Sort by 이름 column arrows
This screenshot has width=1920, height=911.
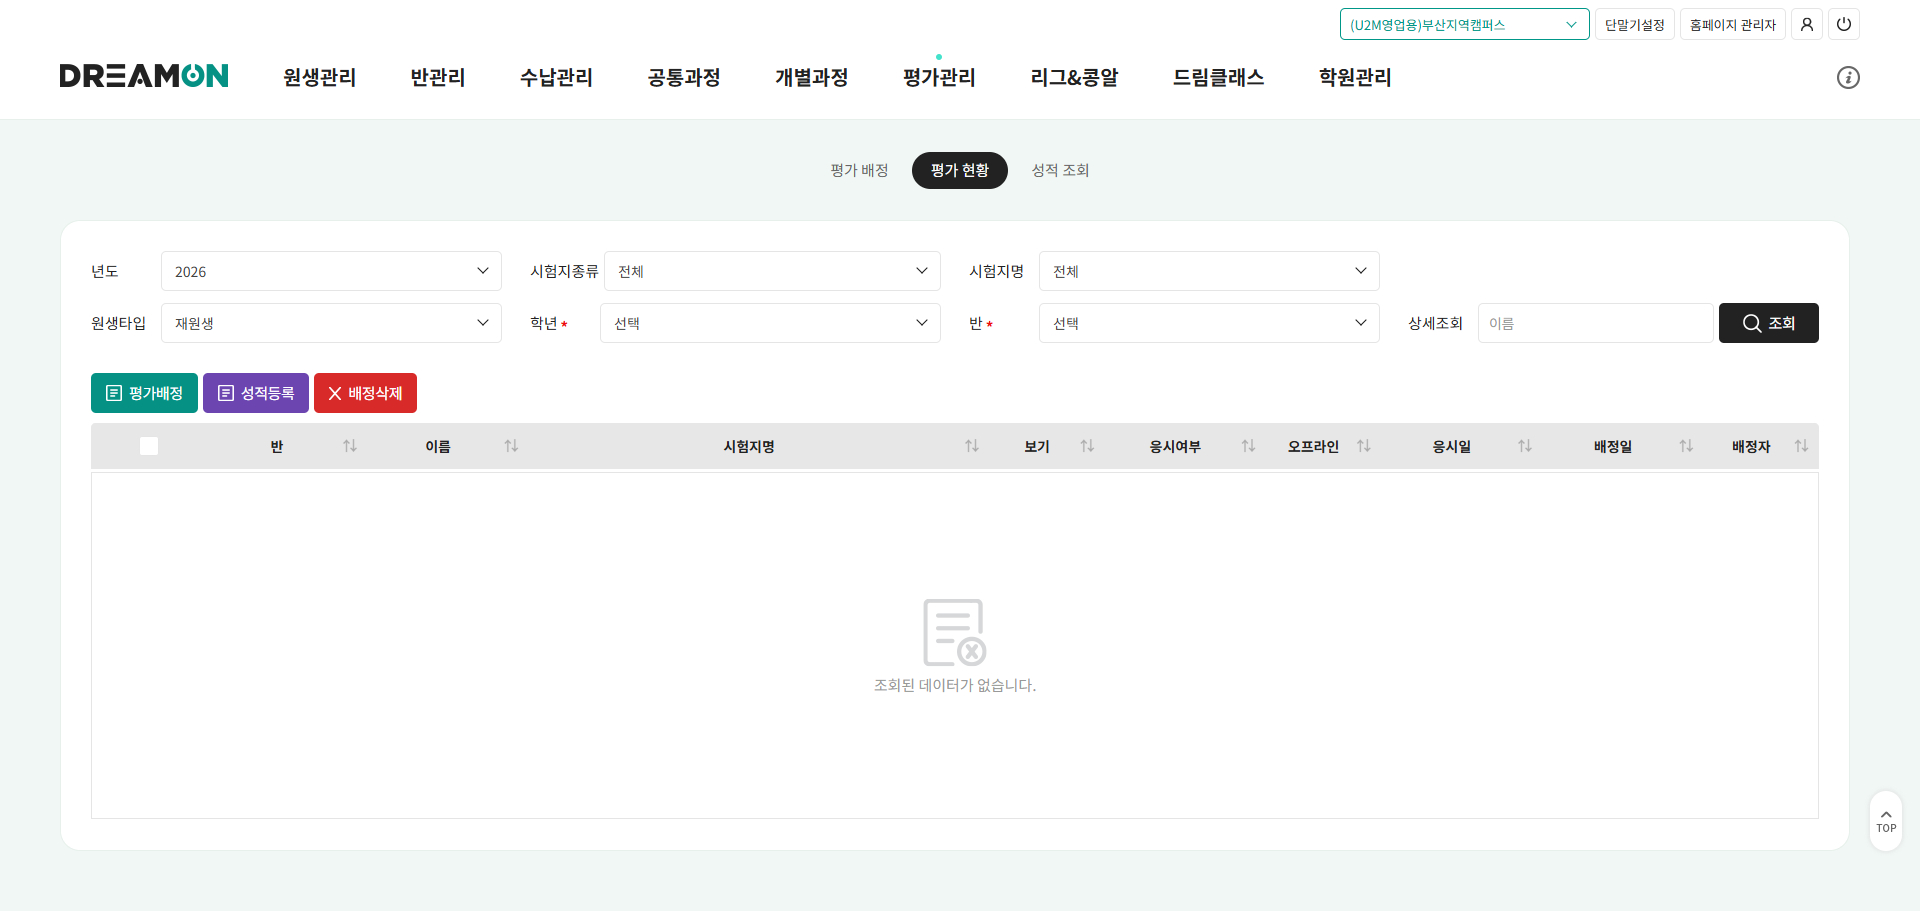(511, 446)
